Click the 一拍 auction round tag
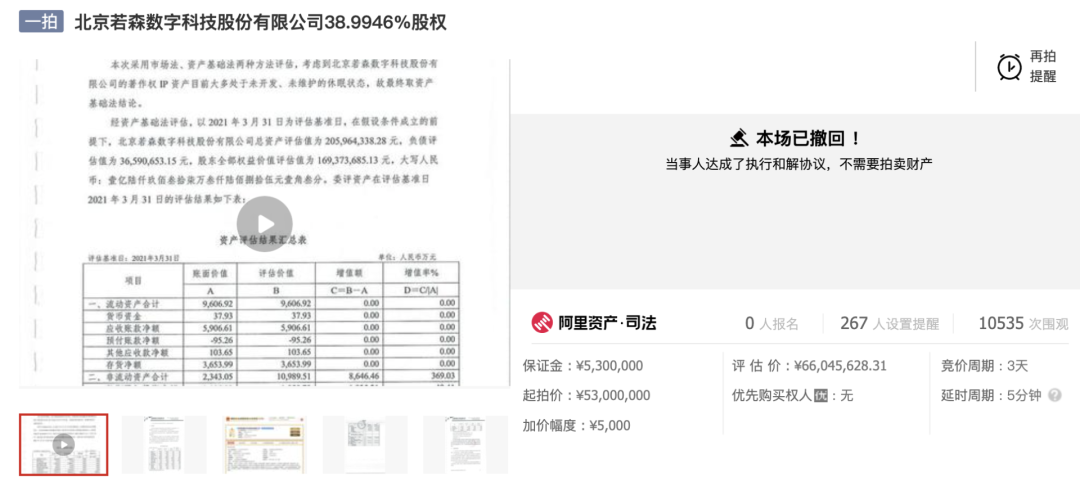The height and width of the screenshot is (495, 1080). [x=41, y=23]
